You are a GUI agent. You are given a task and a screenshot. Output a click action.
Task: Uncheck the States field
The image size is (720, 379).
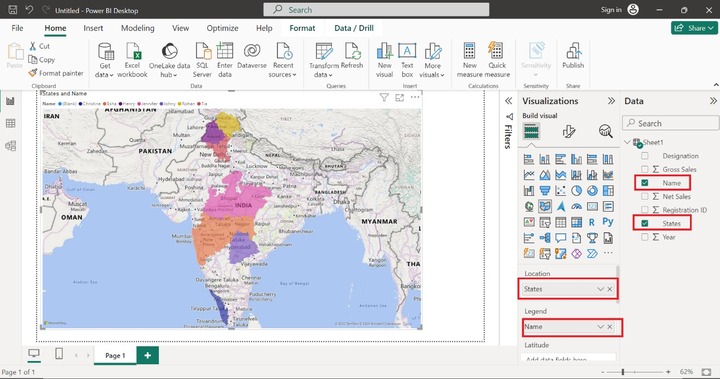pyautogui.click(x=645, y=223)
